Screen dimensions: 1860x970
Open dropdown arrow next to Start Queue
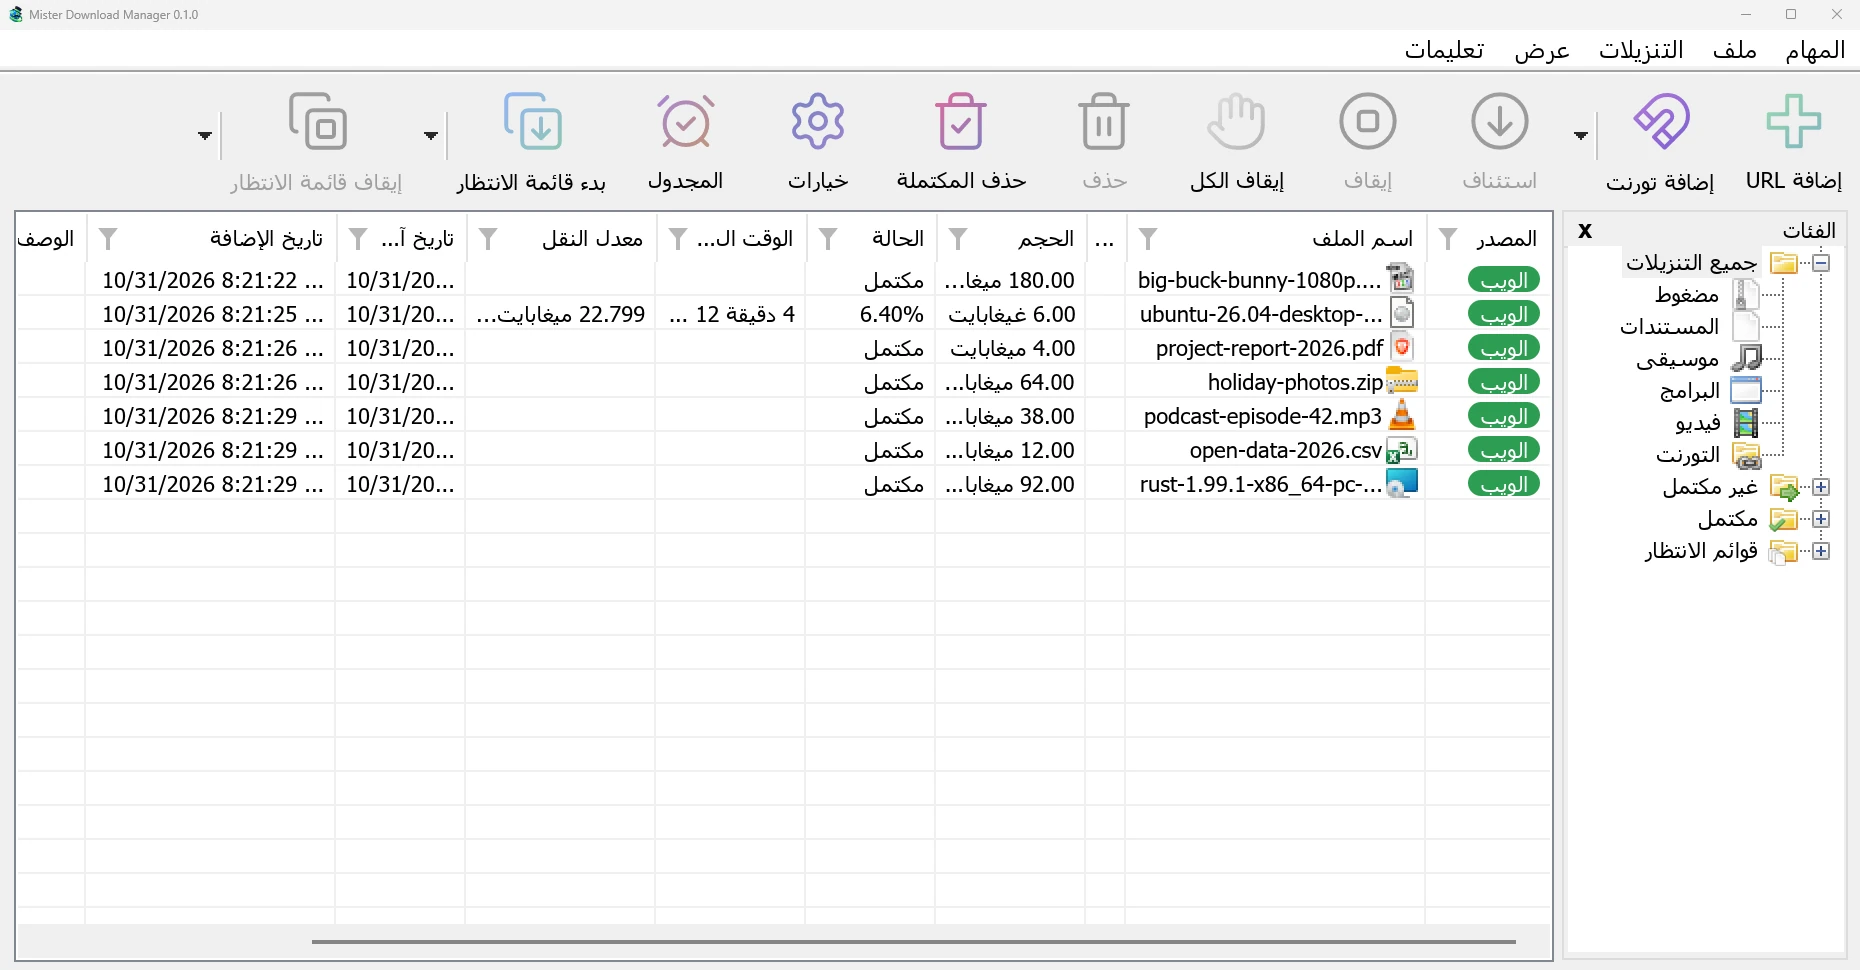pyautogui.click(x=431, y=135)
